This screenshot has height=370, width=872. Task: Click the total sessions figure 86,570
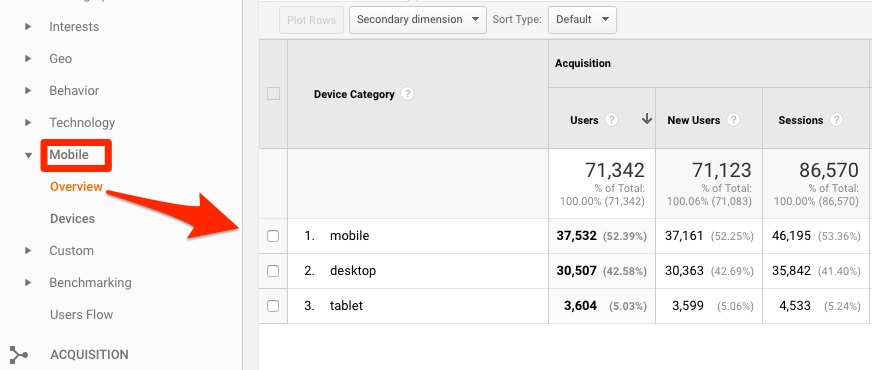[x=829, y=170]
